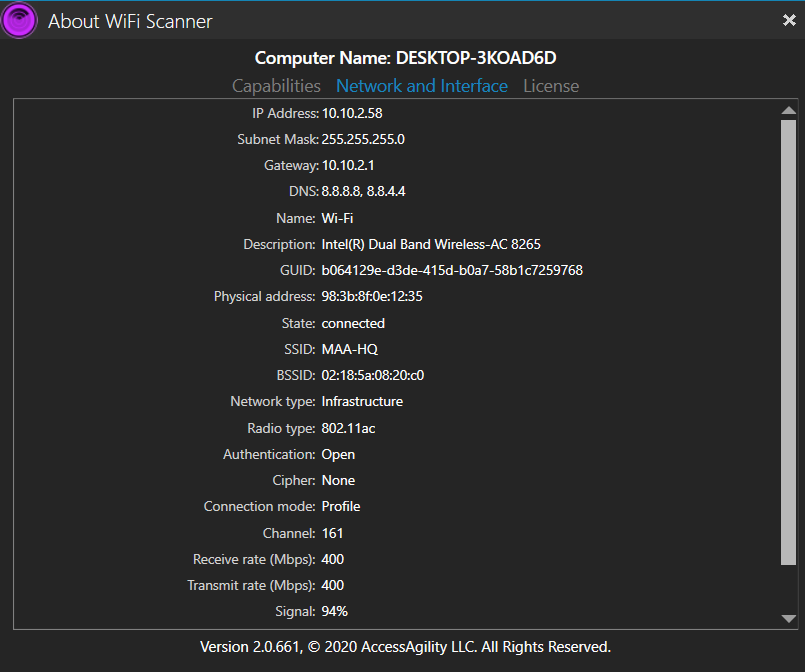This screenshot has height=672, width=805.
Task: Click the channel value 161
Action: click(332, 533)
